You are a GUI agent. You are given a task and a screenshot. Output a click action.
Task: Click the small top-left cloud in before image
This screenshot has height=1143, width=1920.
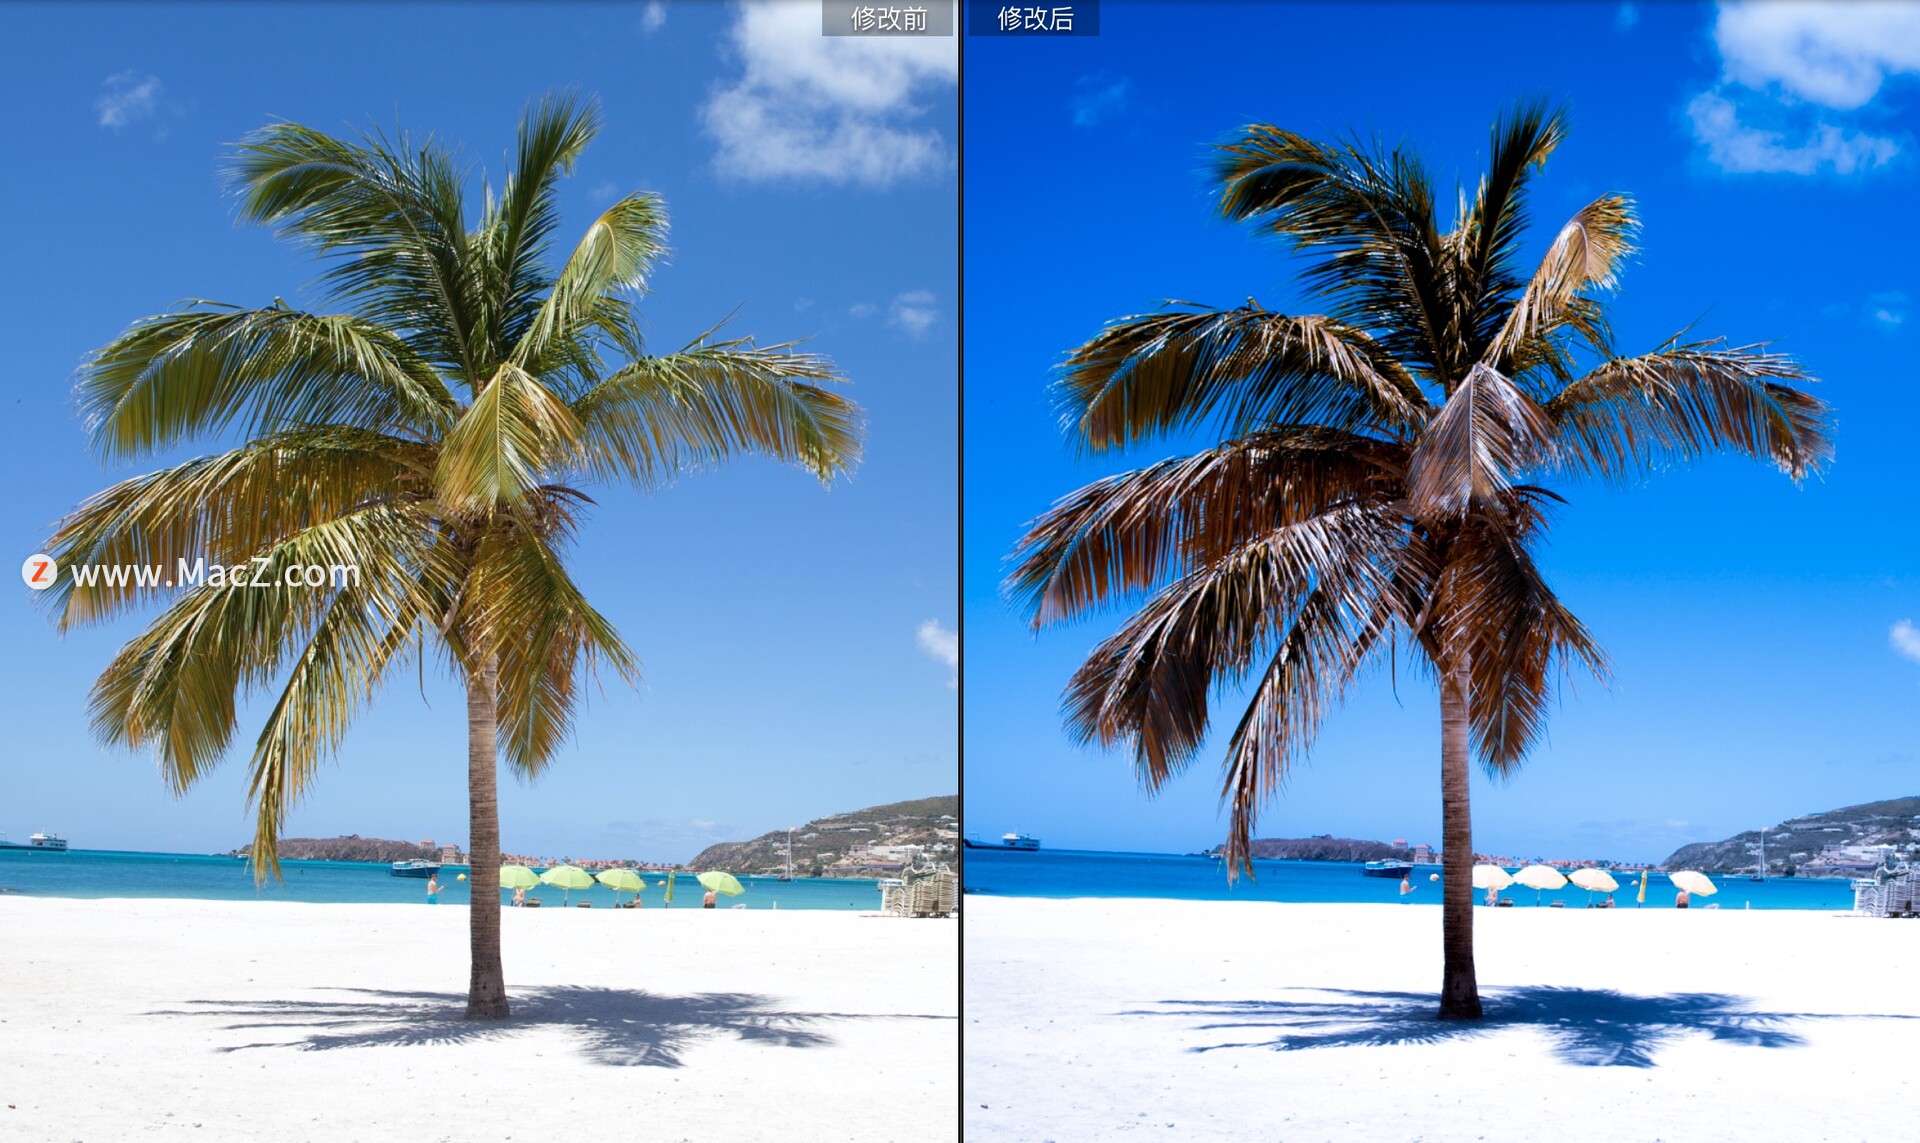127,99
